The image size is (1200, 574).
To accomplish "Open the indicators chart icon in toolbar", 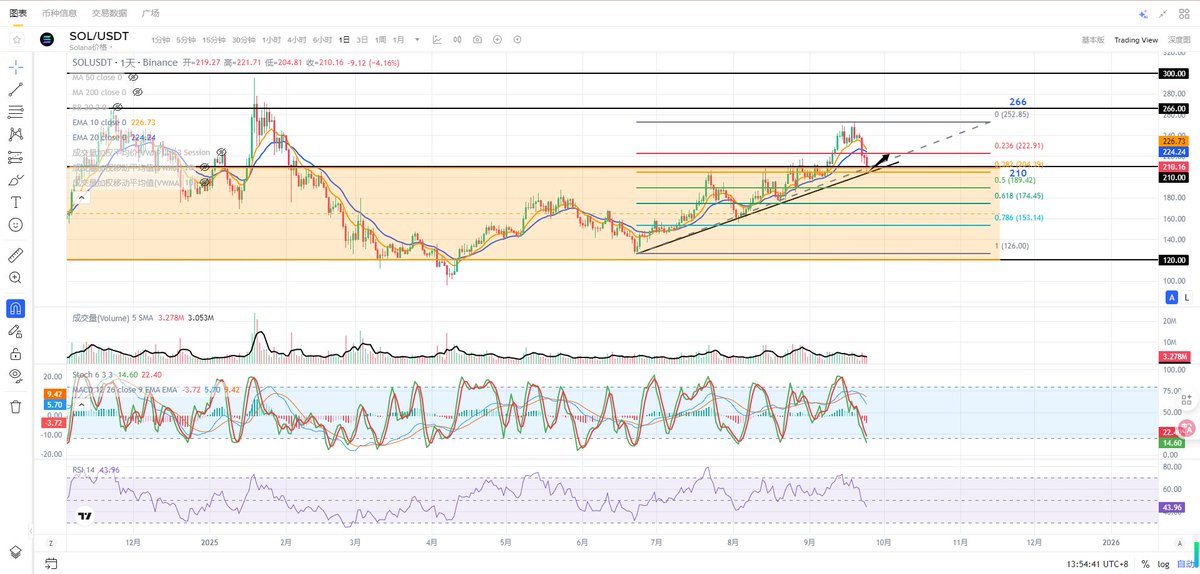I will (437, 39).
